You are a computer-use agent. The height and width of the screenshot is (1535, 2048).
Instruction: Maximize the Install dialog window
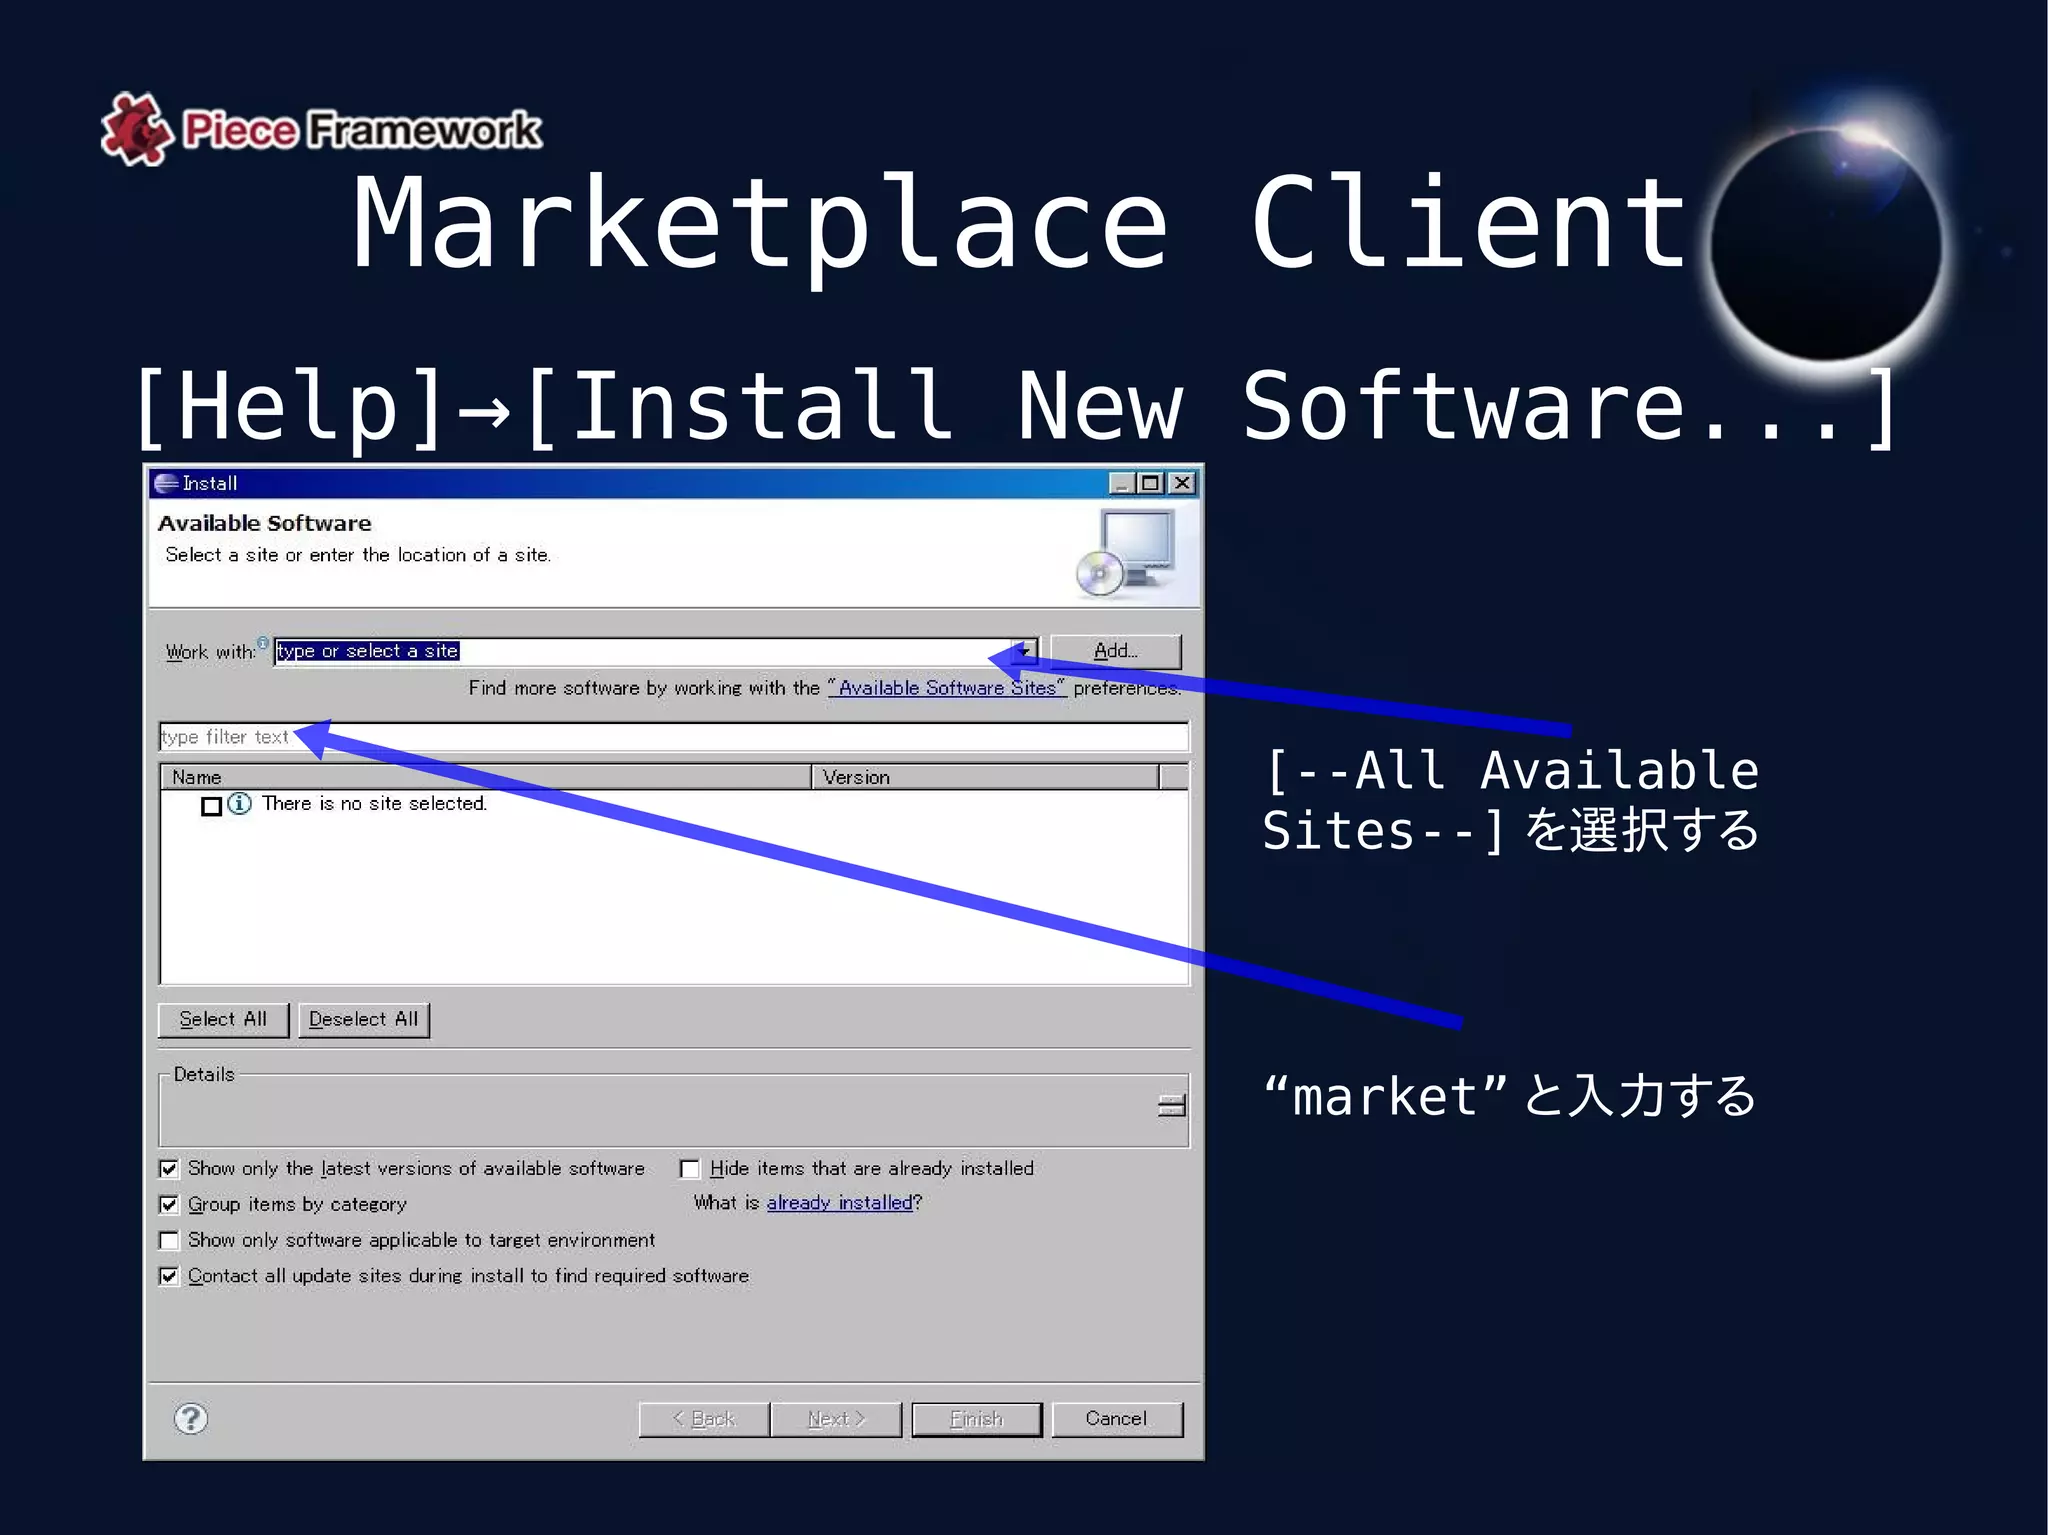[1151, 483]
